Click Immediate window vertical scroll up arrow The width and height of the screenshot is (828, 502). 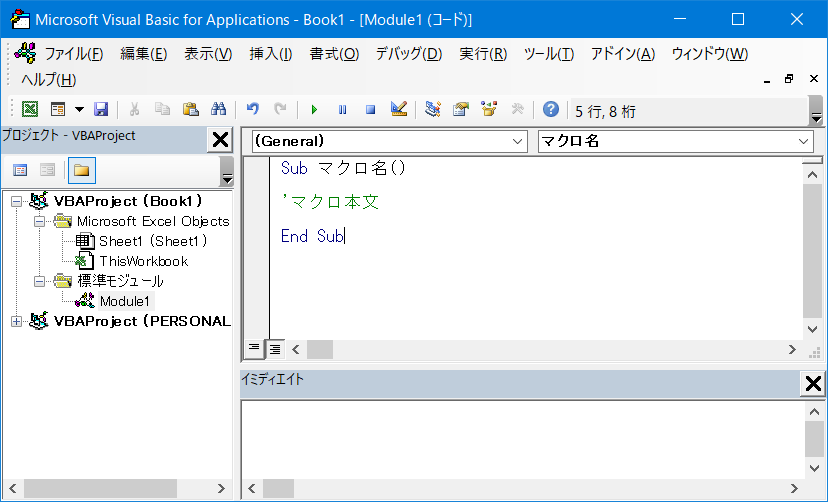tap(814, 412)
